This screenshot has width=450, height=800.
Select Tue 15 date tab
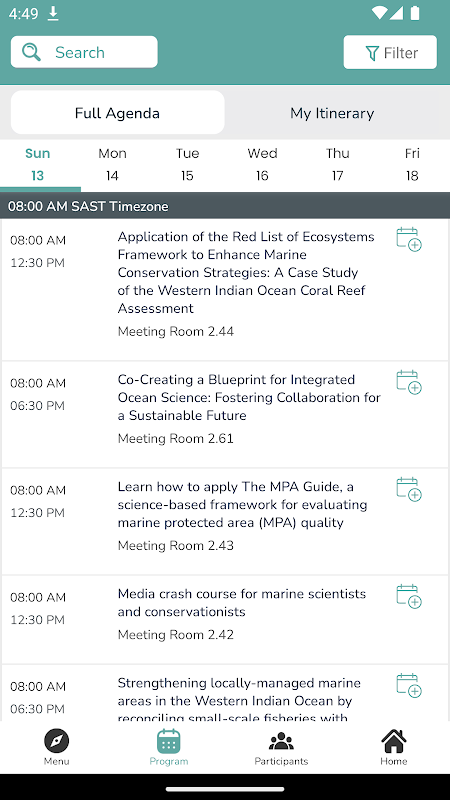[x=187, y=165]
